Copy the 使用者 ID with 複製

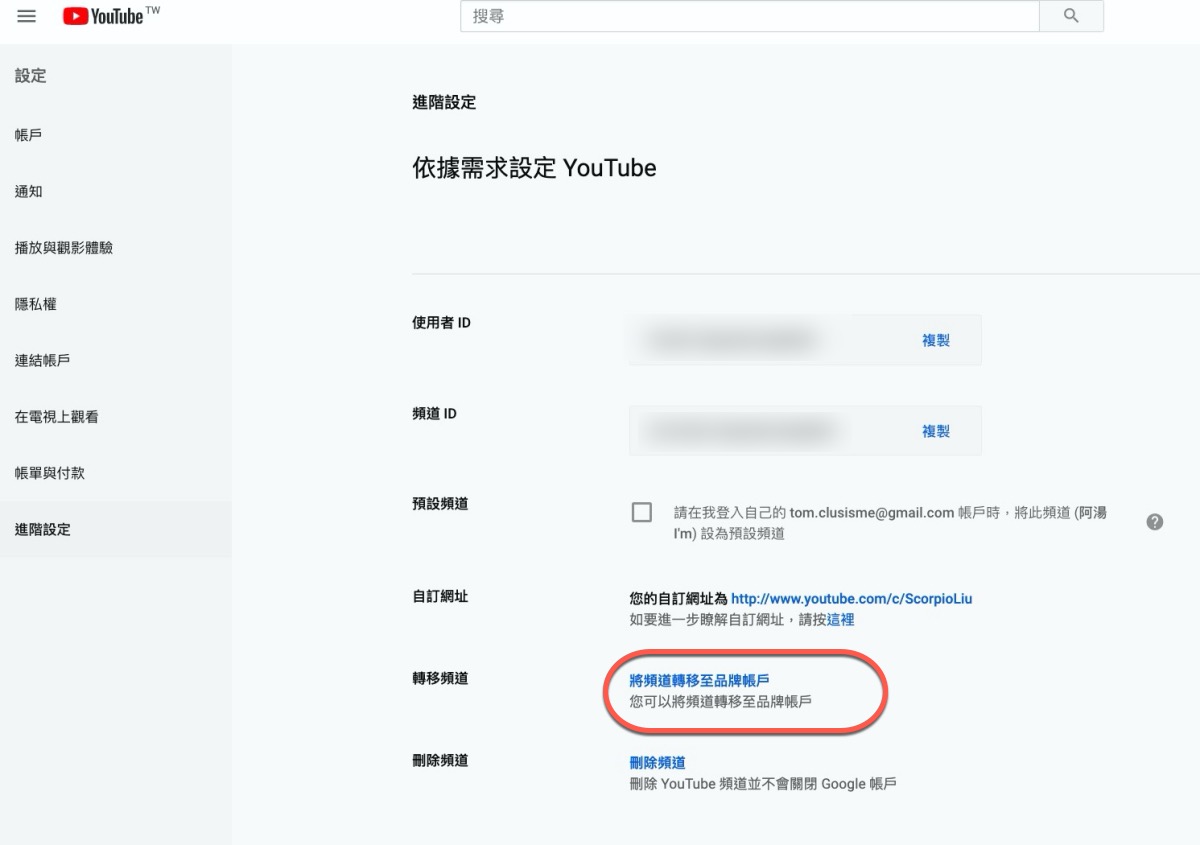(936, 340)
